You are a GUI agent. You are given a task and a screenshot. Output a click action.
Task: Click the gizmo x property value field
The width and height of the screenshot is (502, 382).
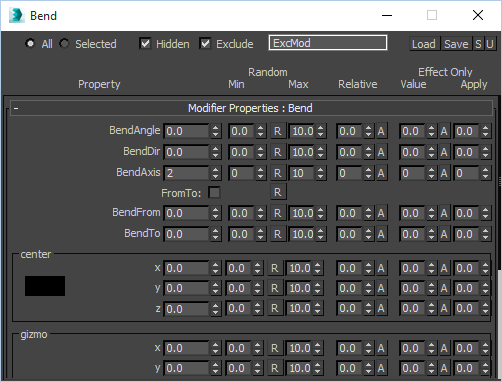[x=187, y=348]
